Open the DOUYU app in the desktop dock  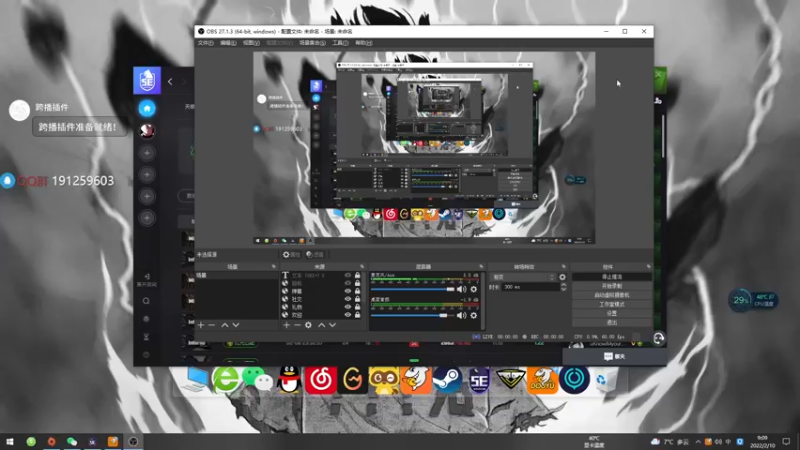[x=542, y=380]
